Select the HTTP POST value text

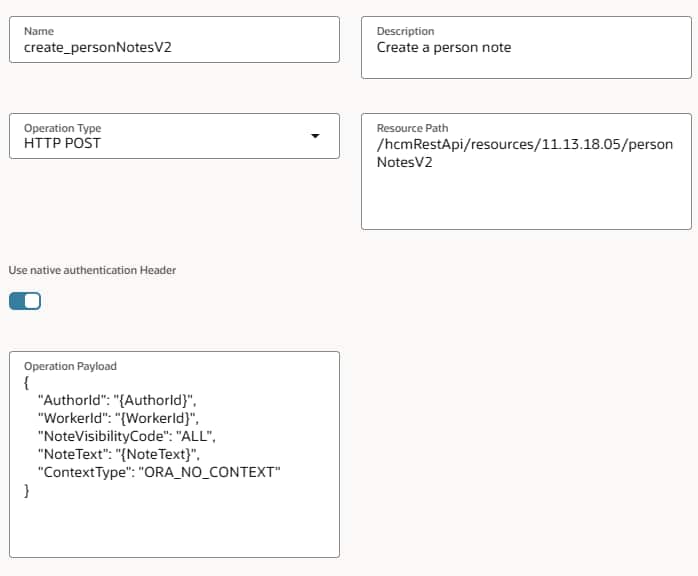(x=62, y=143)
